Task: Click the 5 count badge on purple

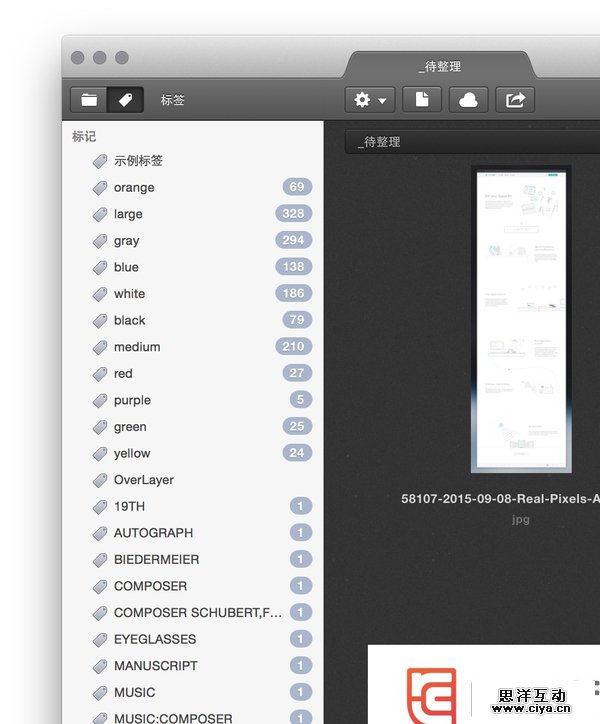Action: (301, 399)
